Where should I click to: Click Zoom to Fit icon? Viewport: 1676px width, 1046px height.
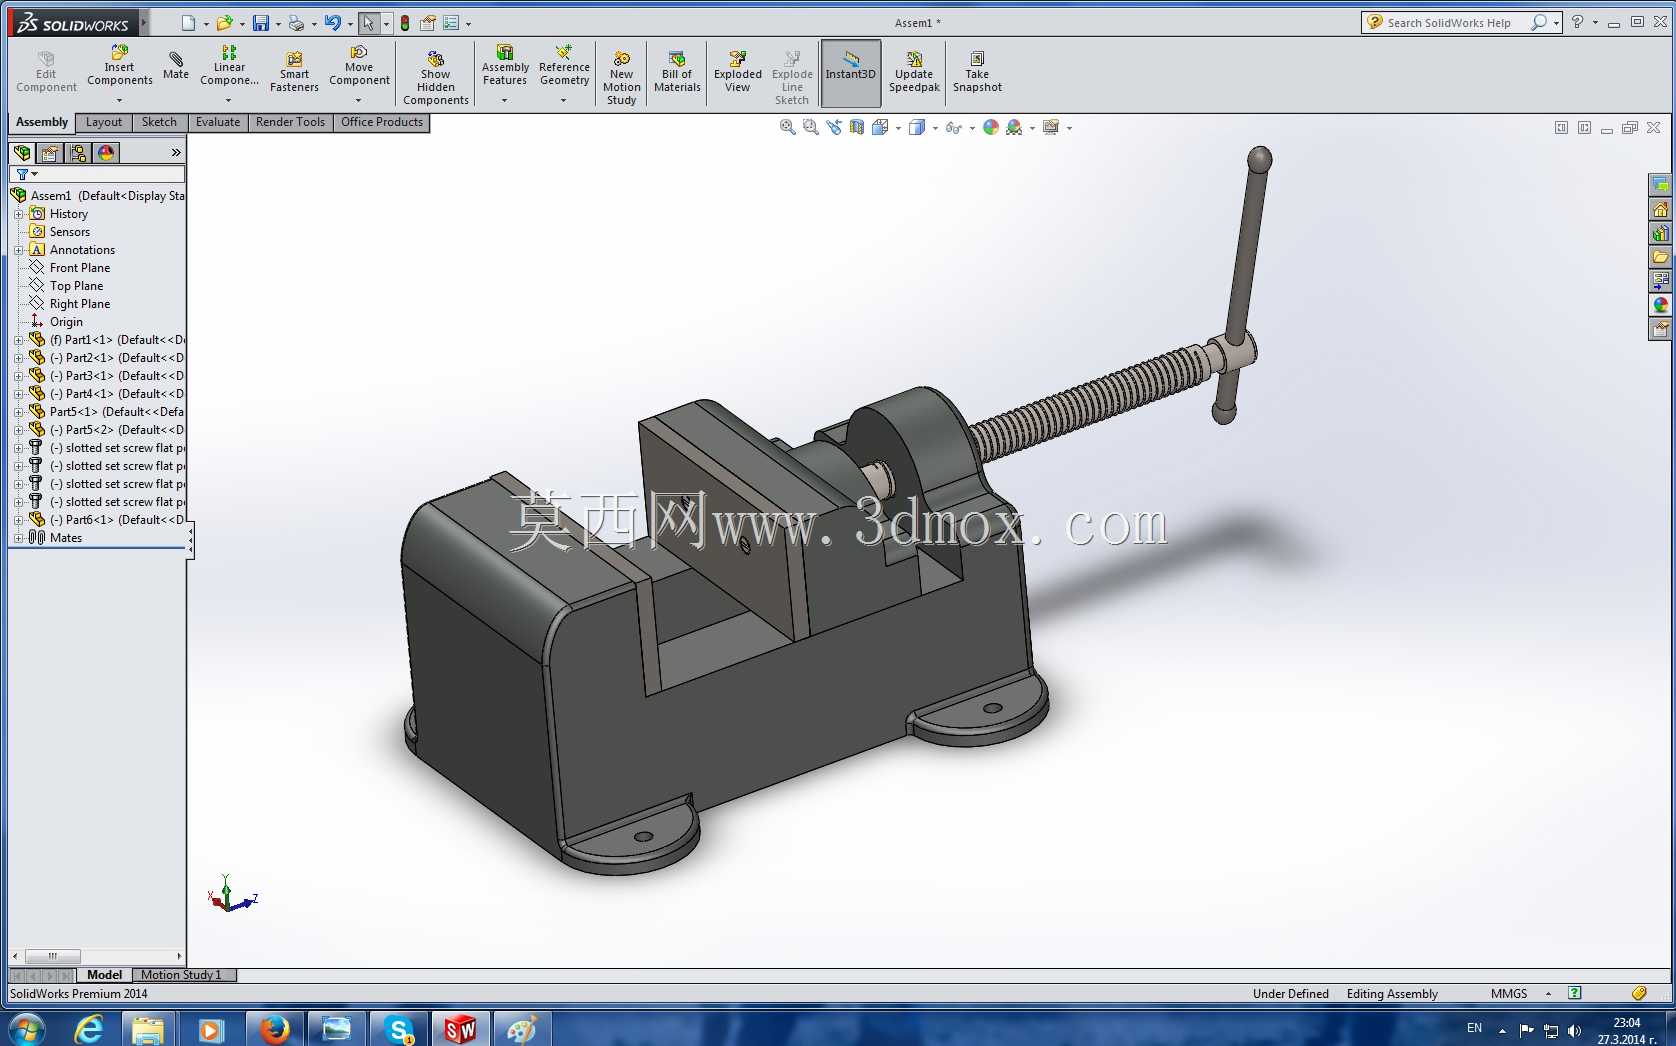[x=787, y=127]
